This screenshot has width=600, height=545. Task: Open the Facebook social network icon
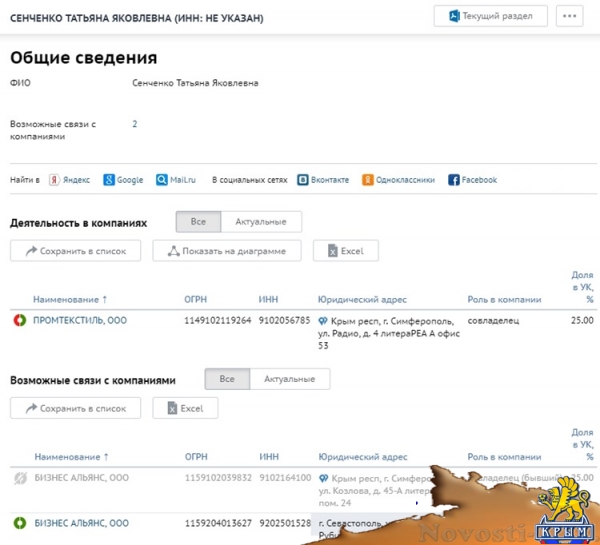[x=454, y=180]
